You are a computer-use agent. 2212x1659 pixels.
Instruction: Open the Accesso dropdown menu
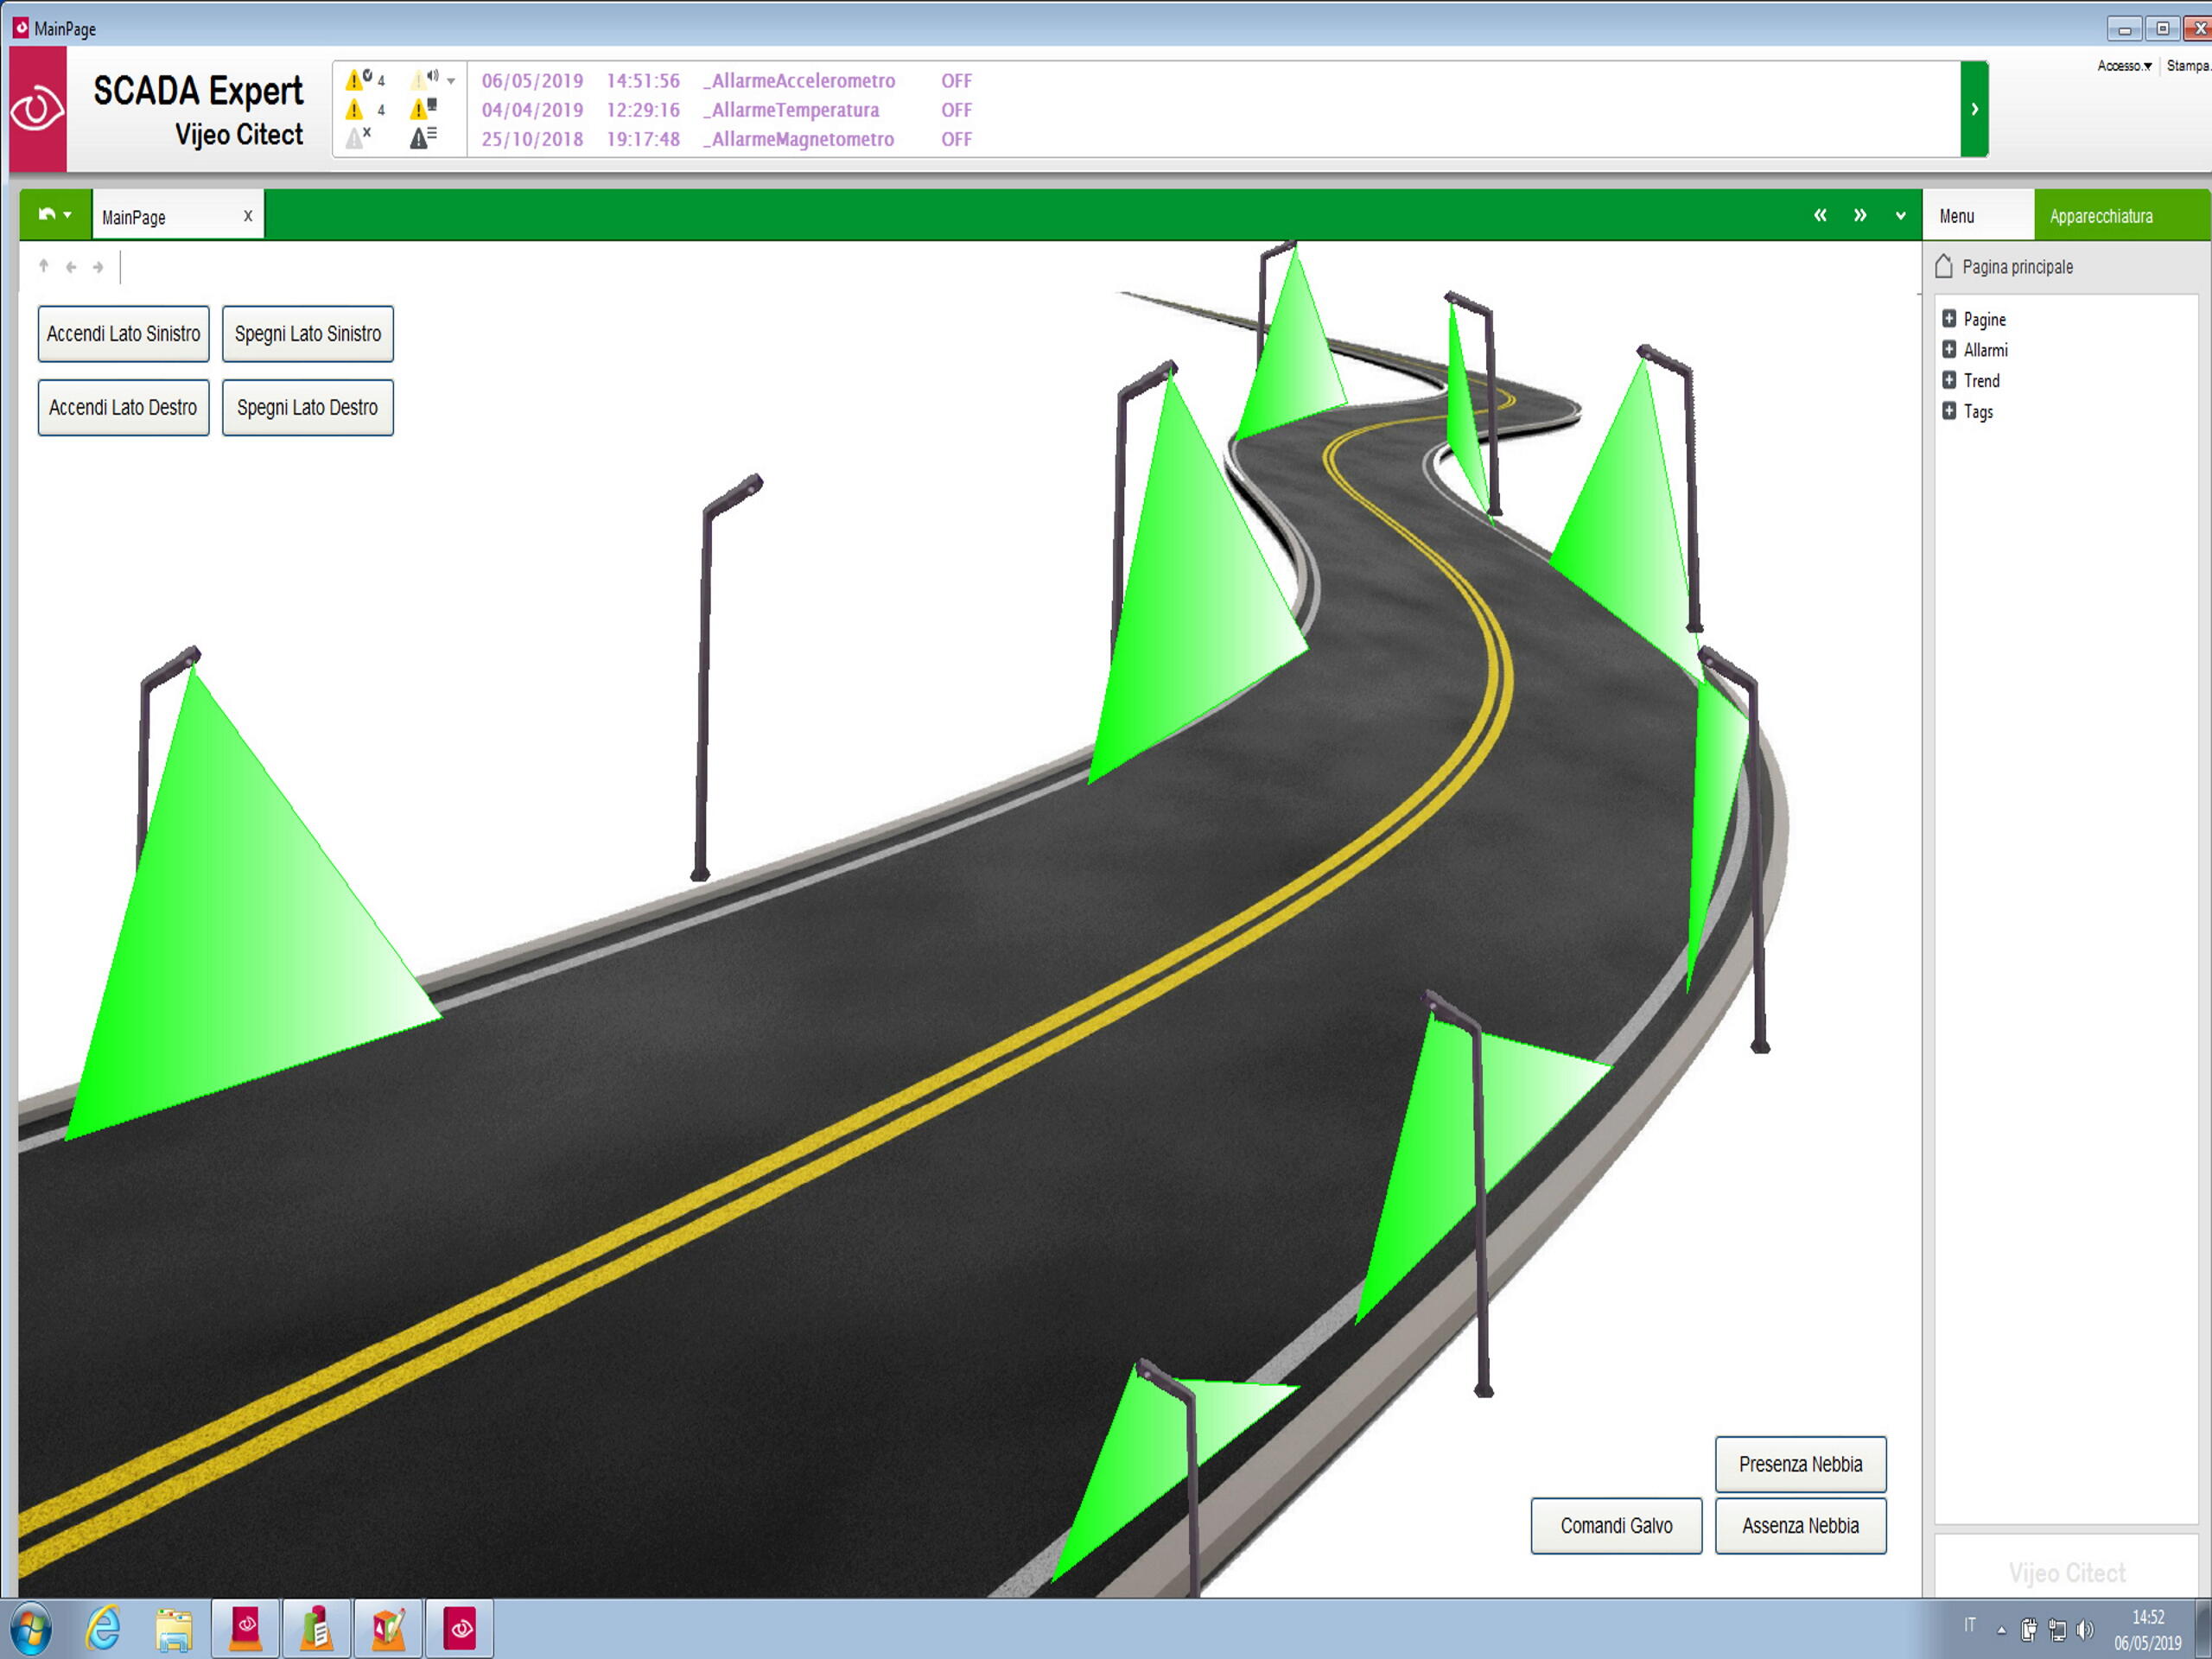[2124, 66]
